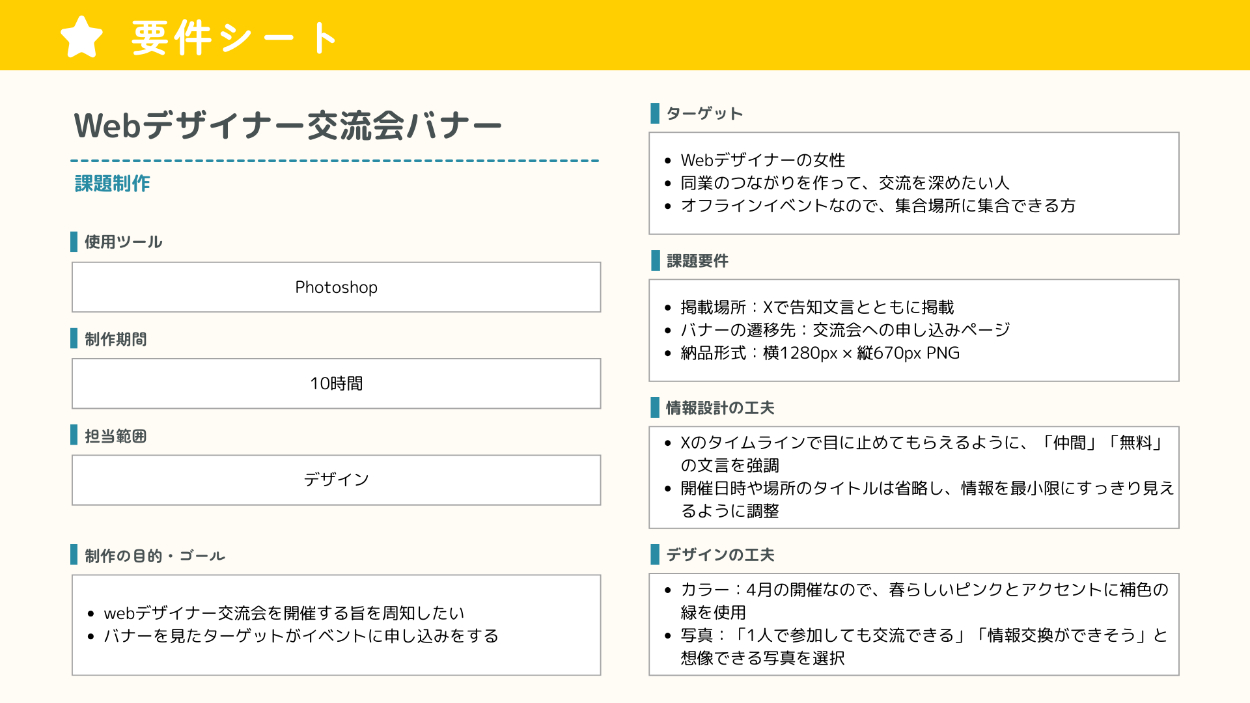Click the Webデザイナーの女性 bullet item
1250x703 pixels.
point(762,160)
